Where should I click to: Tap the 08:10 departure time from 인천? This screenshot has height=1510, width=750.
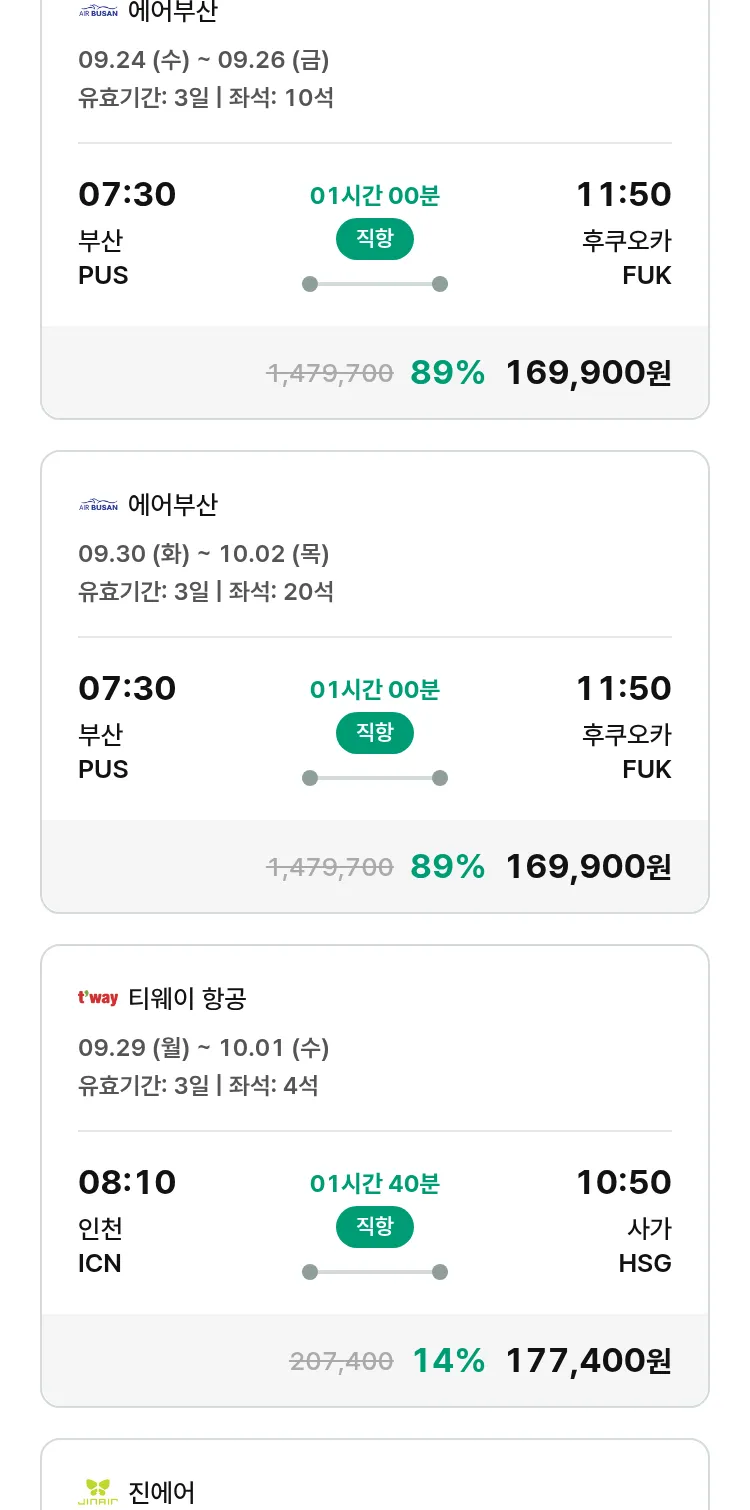[x=127, y=1182]
